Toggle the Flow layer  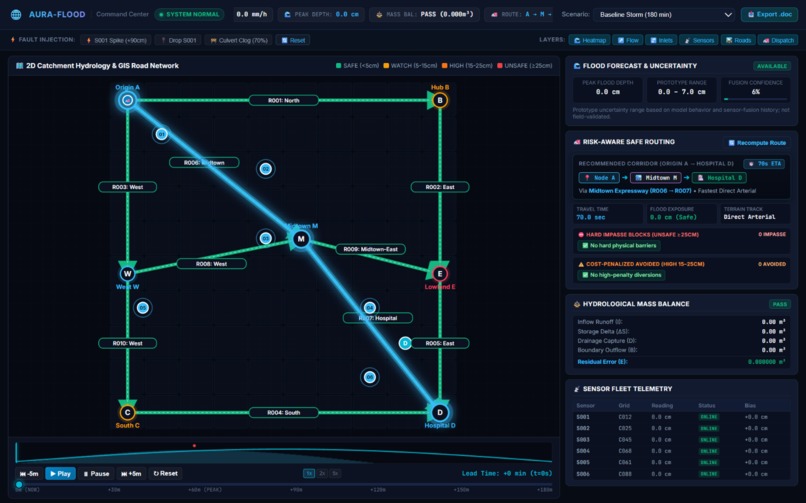click(x=628, y=40)
